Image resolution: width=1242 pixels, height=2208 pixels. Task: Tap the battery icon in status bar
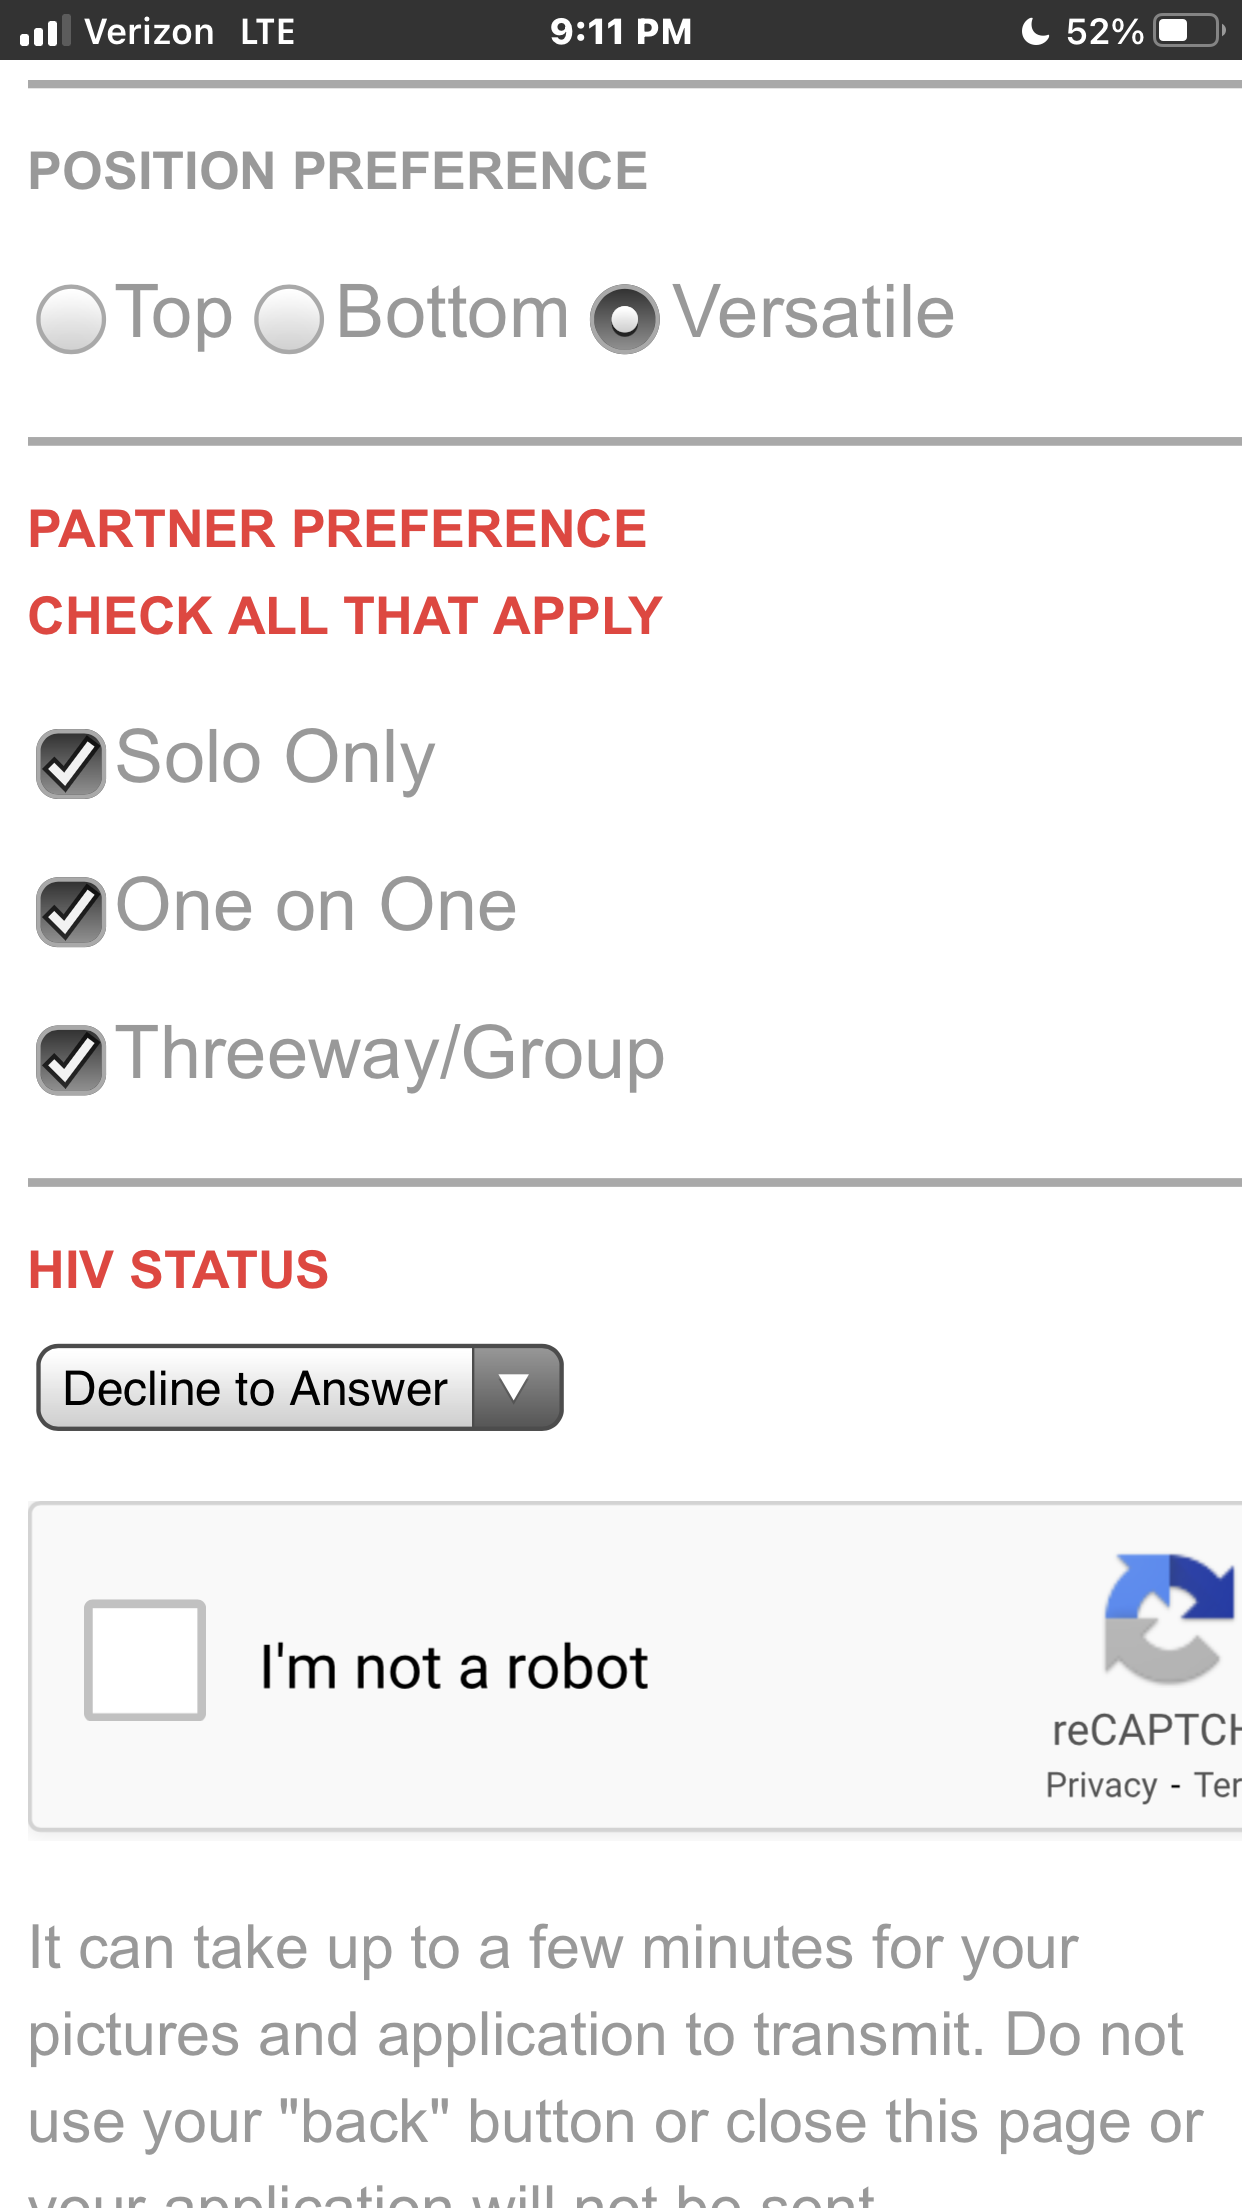tap(1190, 31)
